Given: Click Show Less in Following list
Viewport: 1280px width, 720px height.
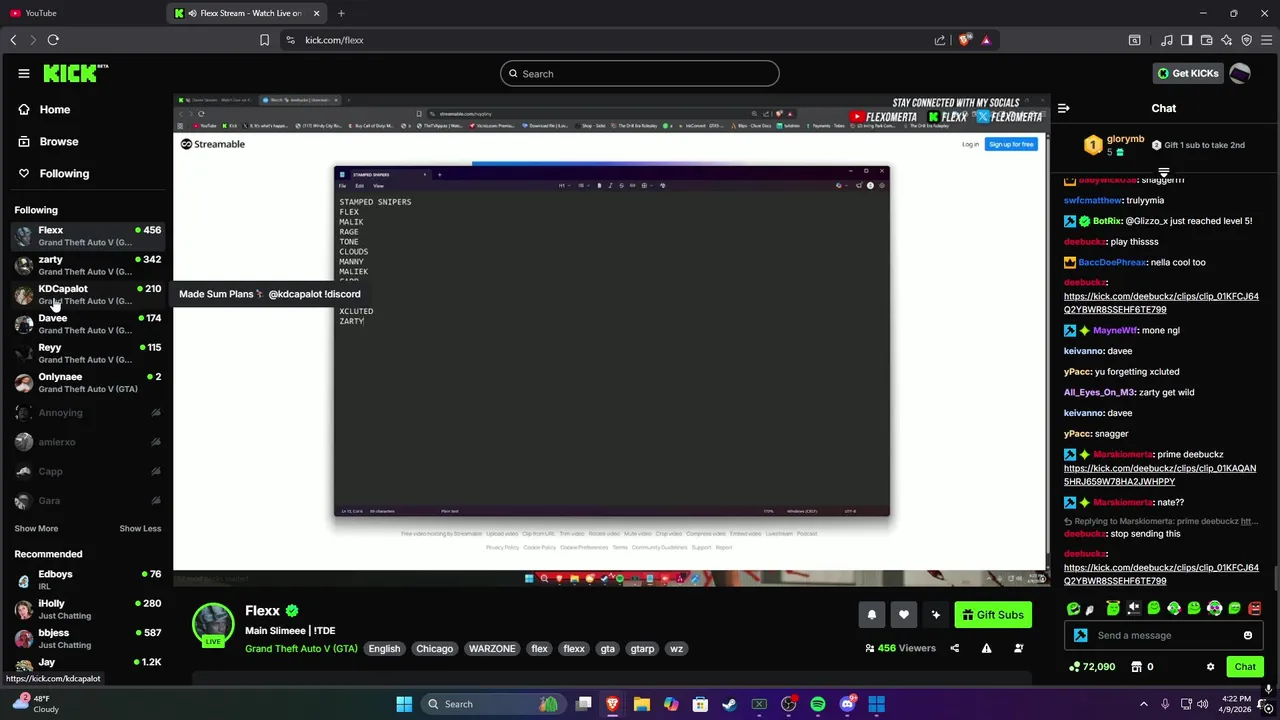Looking at the screenshot, I should point(140,529).
